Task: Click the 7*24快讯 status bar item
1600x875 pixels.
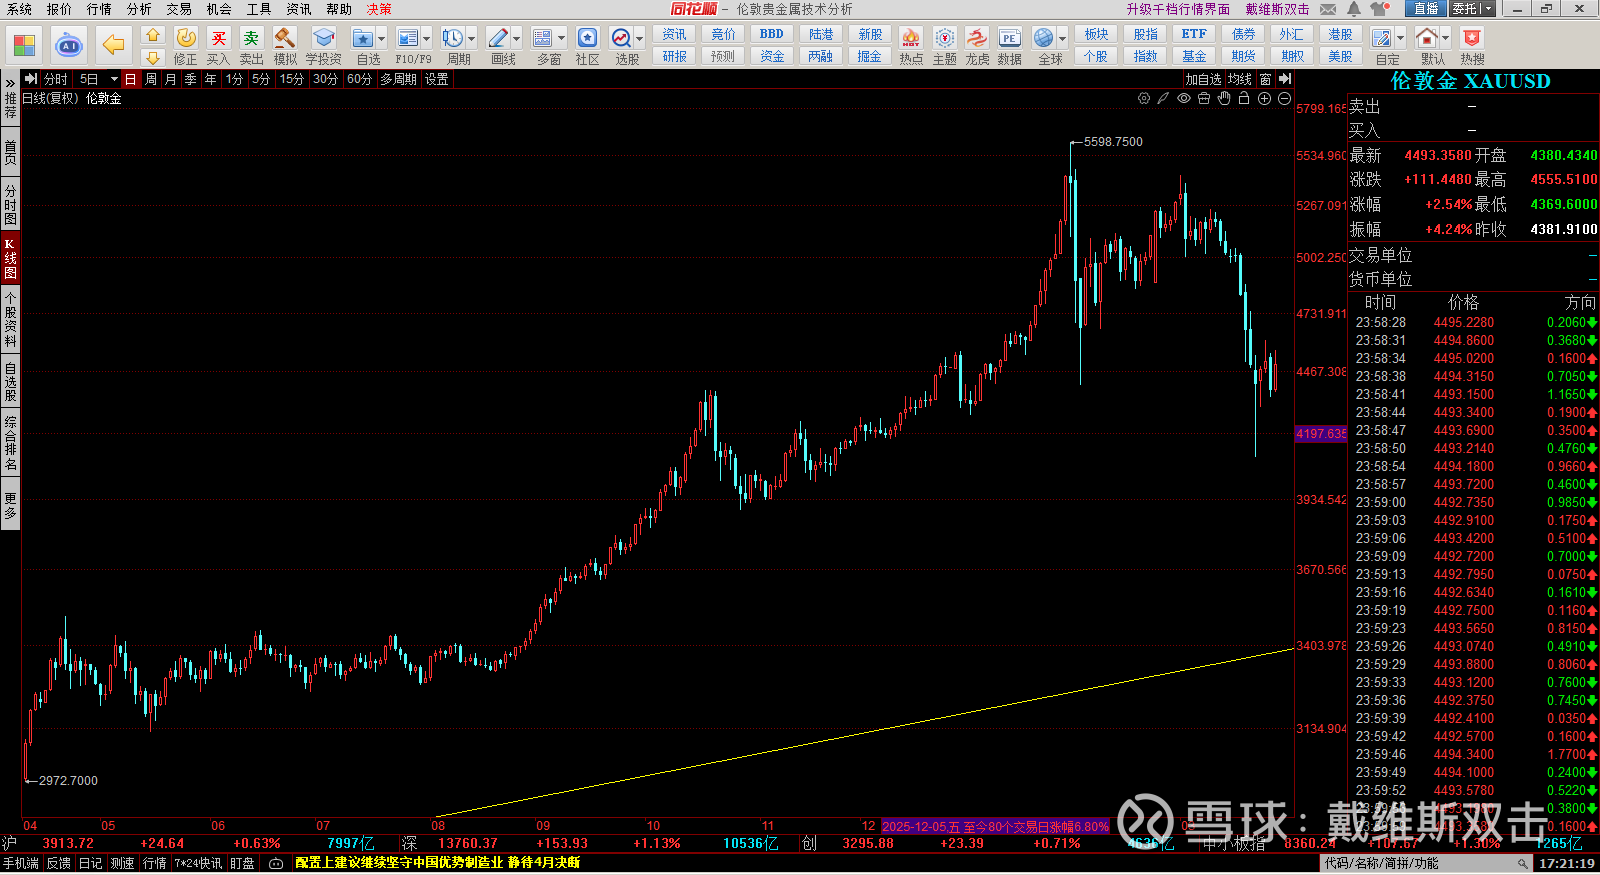Action: coord(198,863)
